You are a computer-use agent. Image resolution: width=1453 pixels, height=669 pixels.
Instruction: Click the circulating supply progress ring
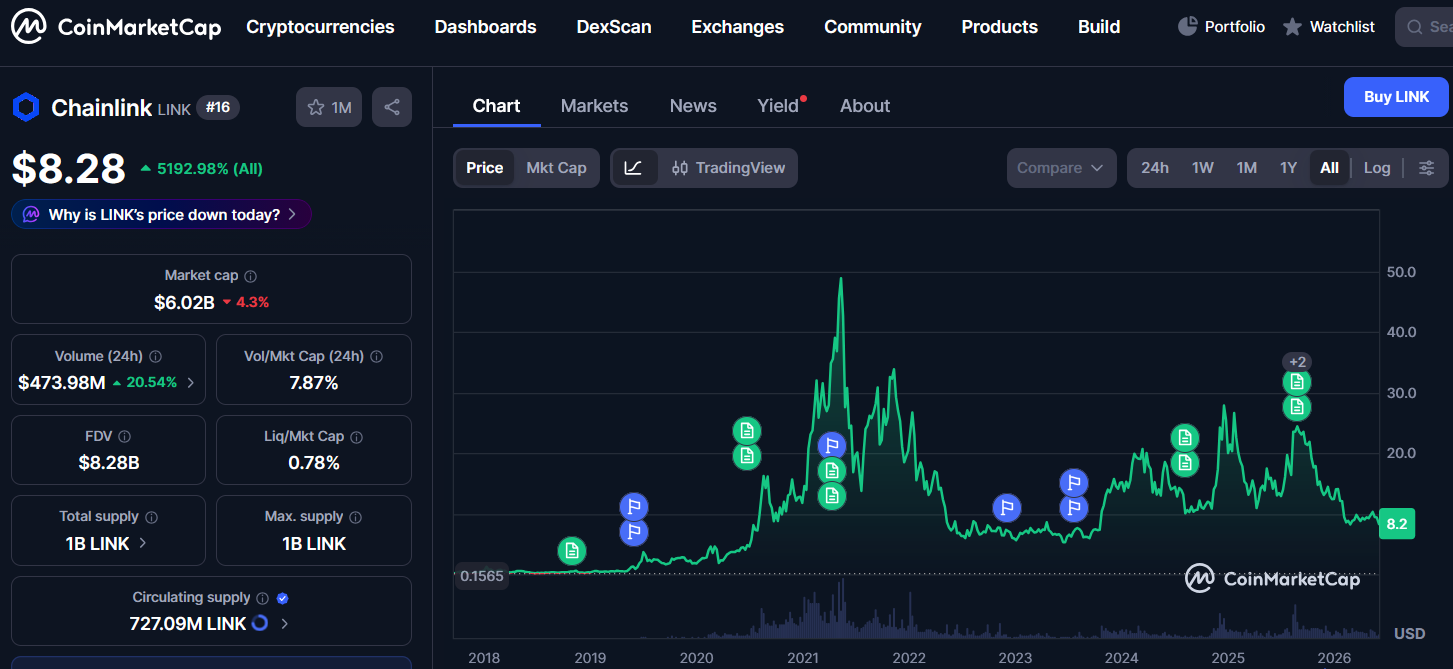pos(259,623)
